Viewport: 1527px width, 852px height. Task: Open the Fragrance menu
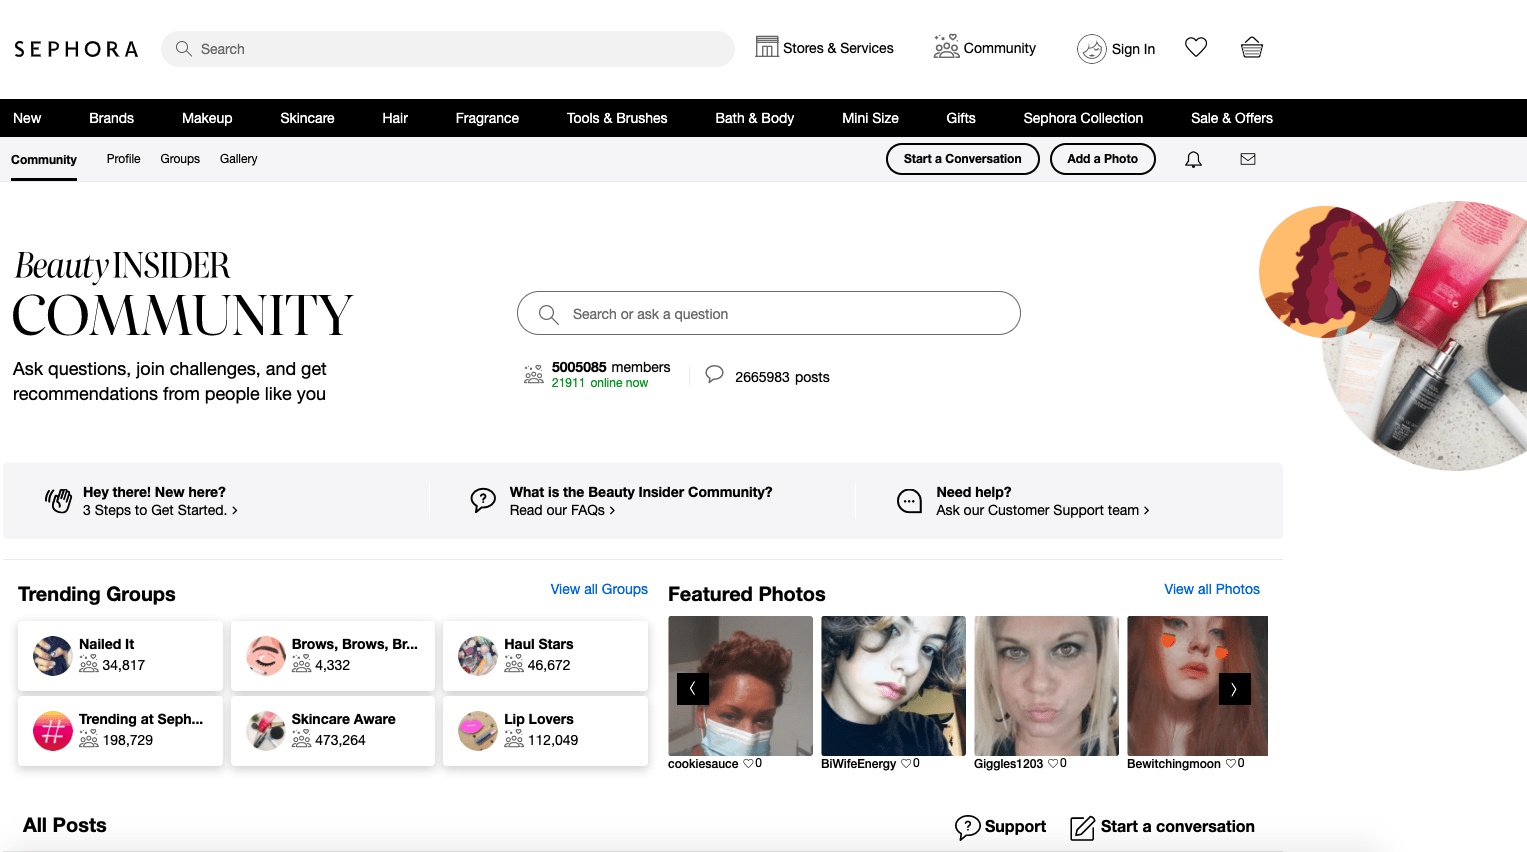tap(487, 118)
